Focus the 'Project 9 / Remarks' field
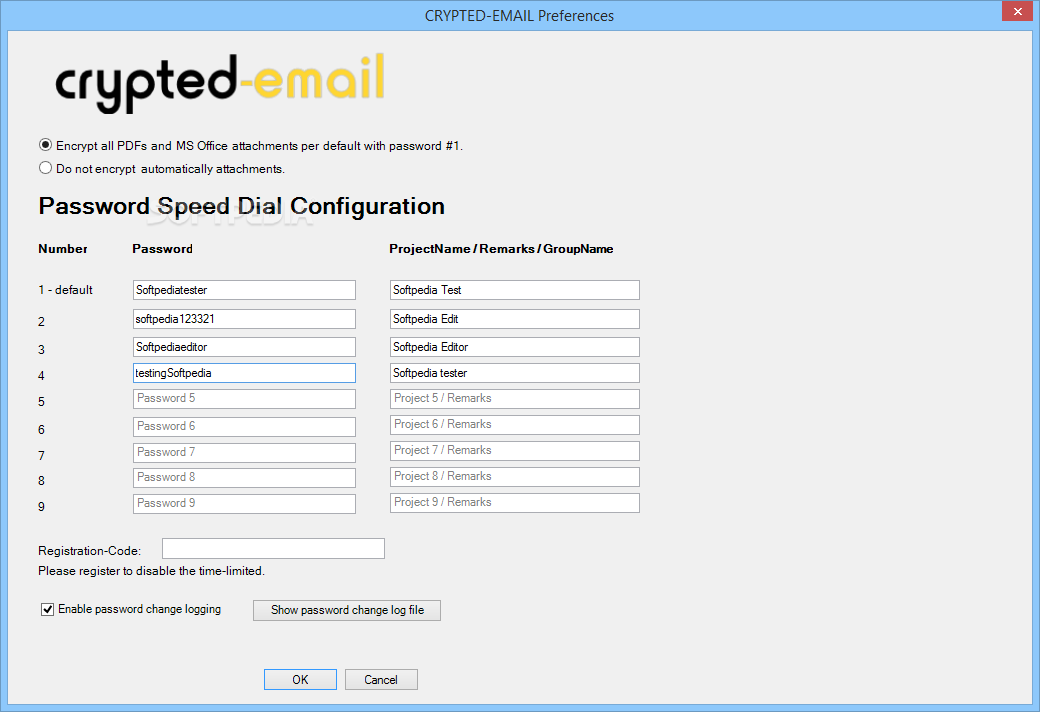1040x712 pixels. pos(515,502)
